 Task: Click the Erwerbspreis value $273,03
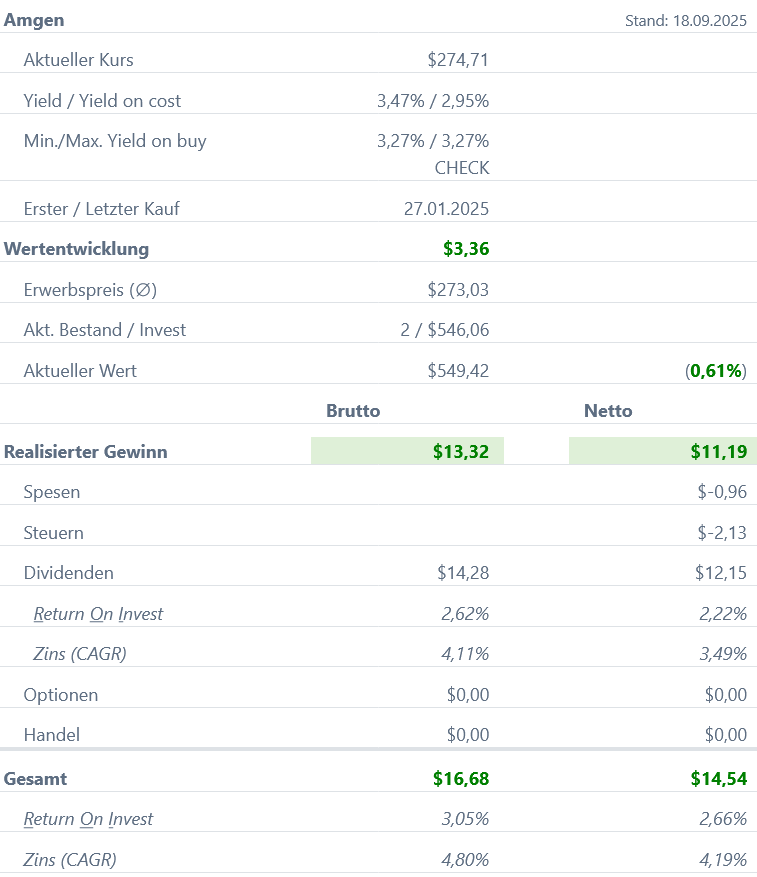coord(458,290)
